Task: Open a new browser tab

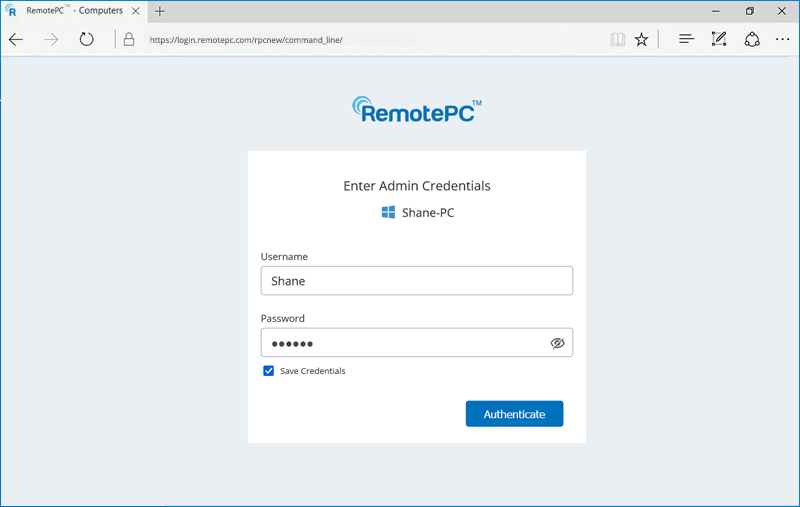Action: coord(160,11)
